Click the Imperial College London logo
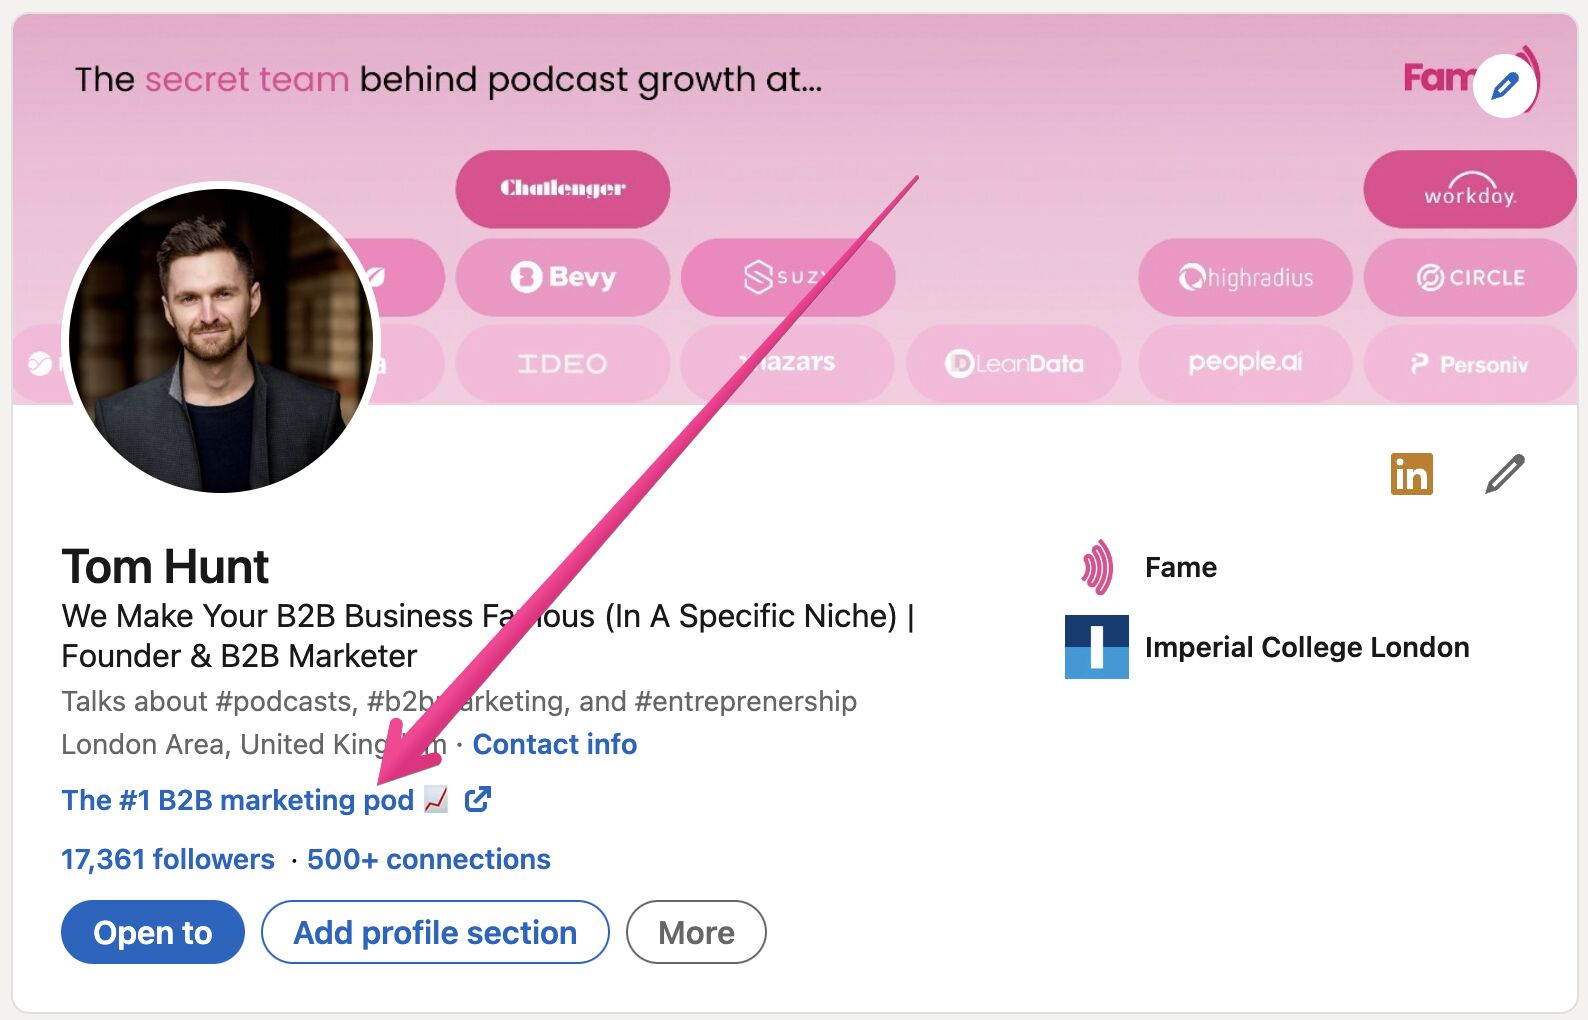 click(1097, 647)
